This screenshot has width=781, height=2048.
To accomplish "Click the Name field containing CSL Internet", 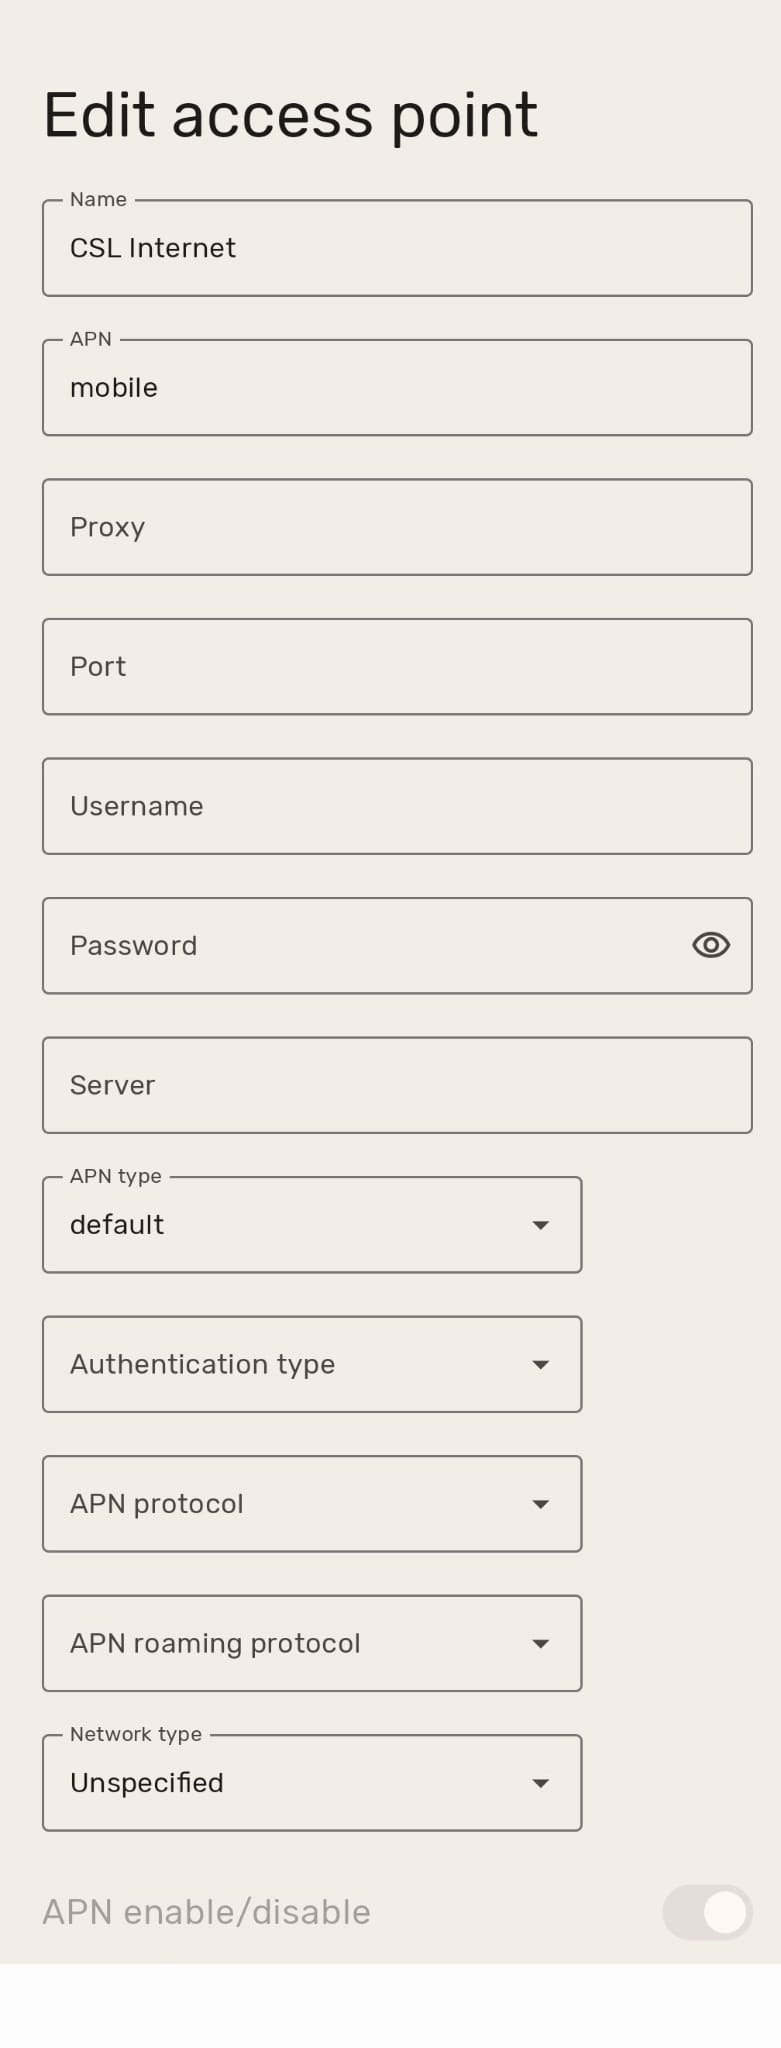I will pos(396,248).
